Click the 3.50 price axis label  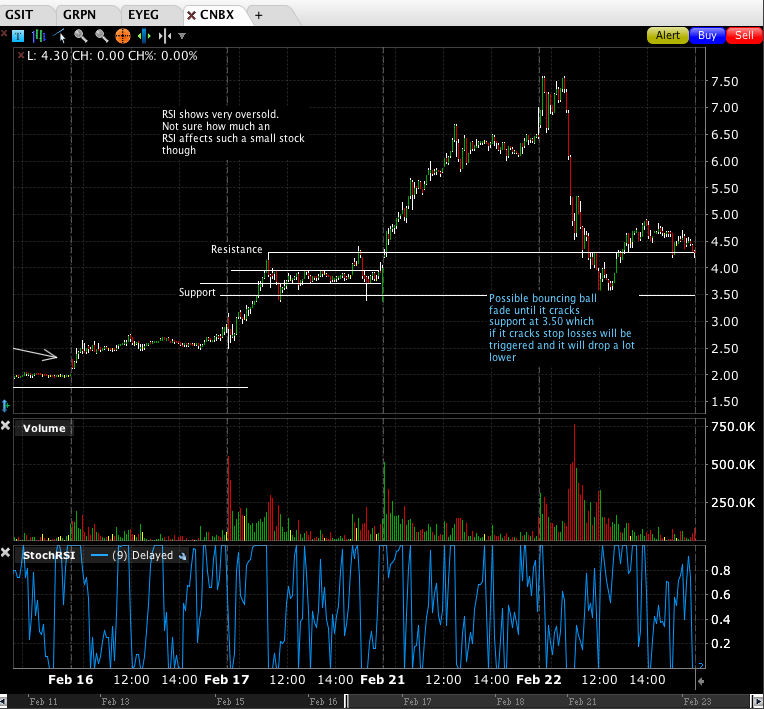tap(725, 294)
